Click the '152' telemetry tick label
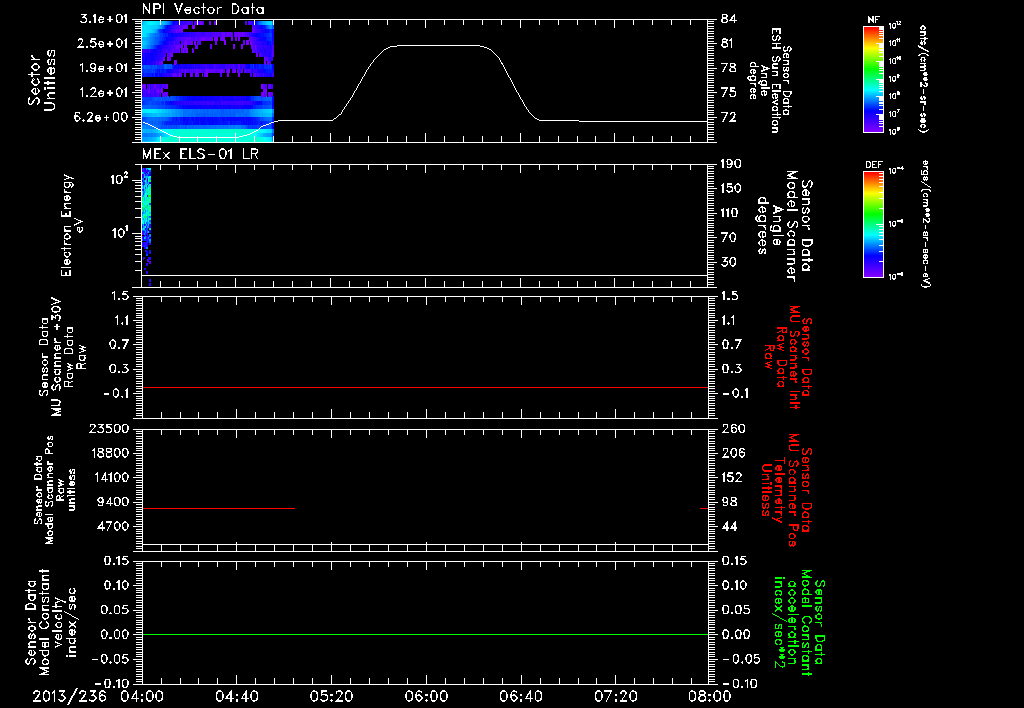The height and width of the screenshot is (708, 1024). tap(731, 477)
